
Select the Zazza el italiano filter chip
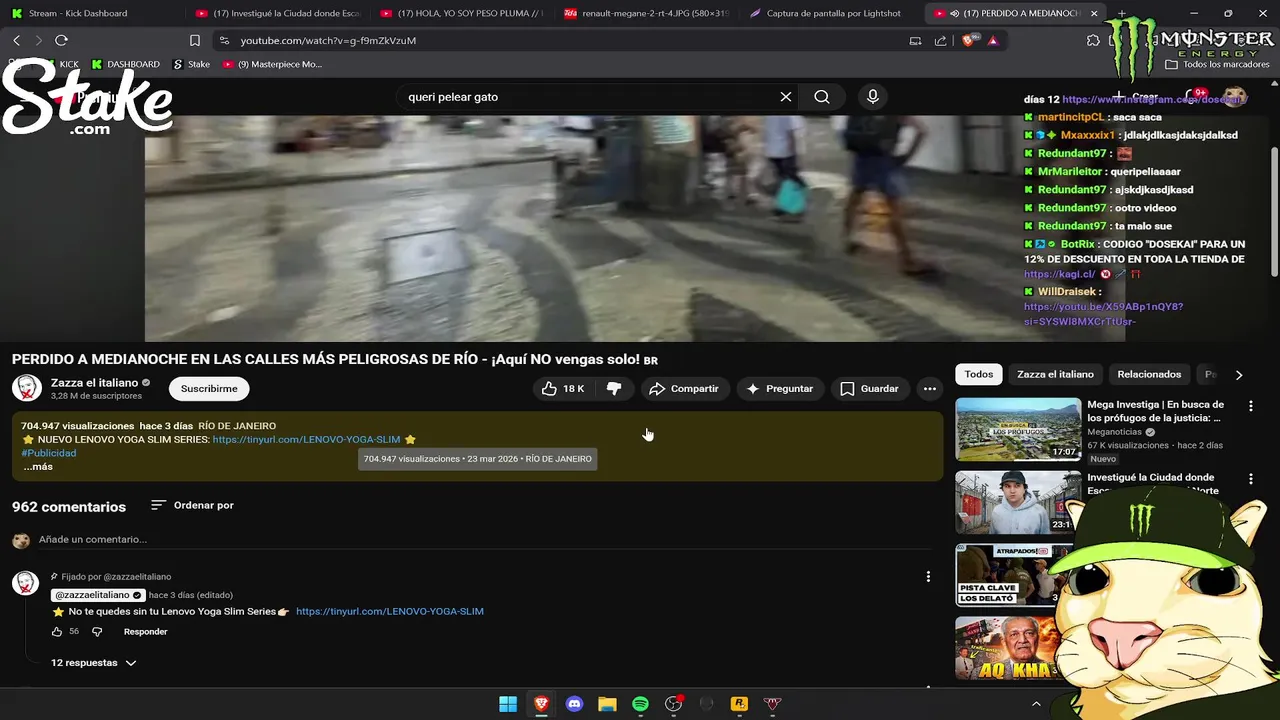(1055, 374)
